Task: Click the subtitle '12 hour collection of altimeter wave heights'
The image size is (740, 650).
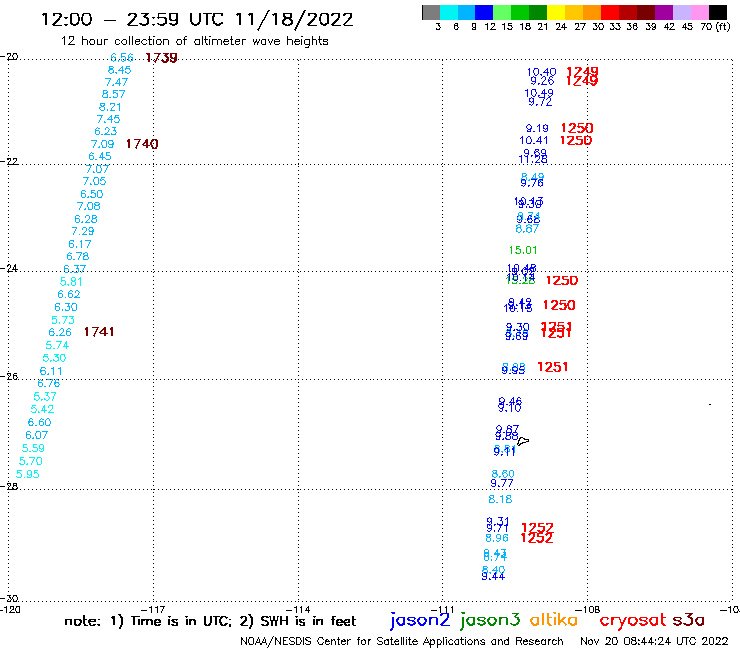Action: 194,41
